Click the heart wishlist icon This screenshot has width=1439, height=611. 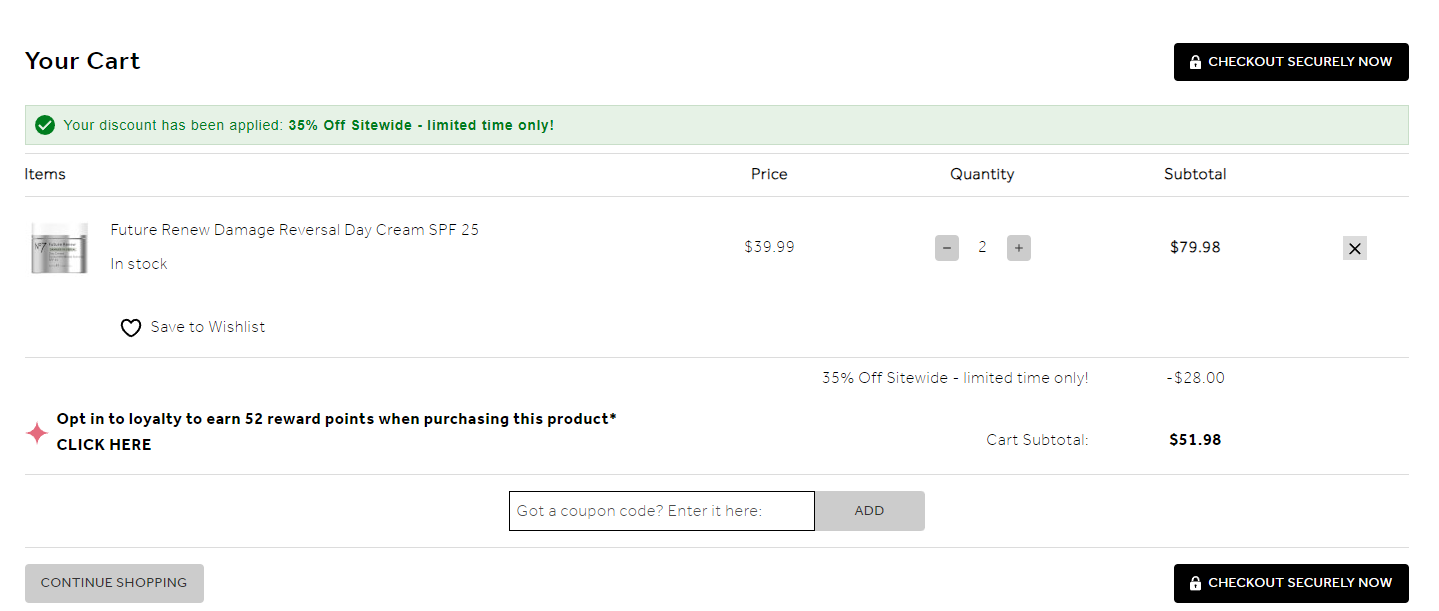(x=131, y=328)
